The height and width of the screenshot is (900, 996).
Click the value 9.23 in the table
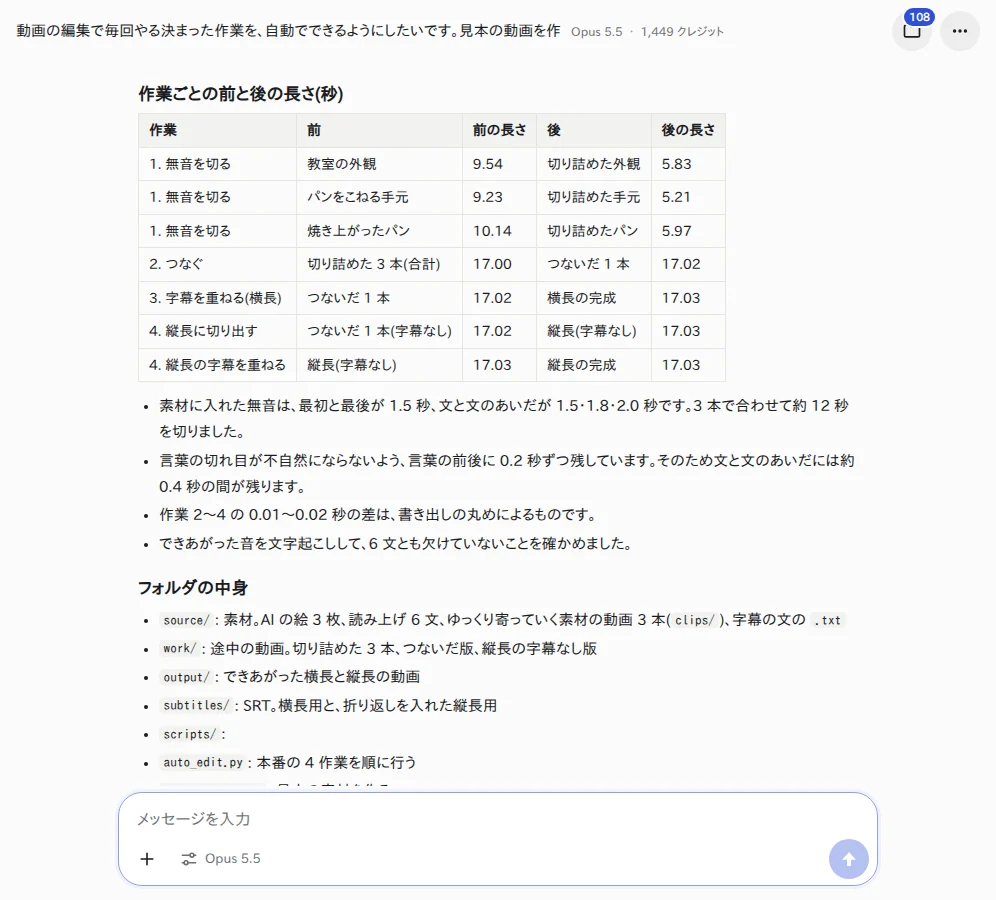pyautogui.click(x=487, y=197)
